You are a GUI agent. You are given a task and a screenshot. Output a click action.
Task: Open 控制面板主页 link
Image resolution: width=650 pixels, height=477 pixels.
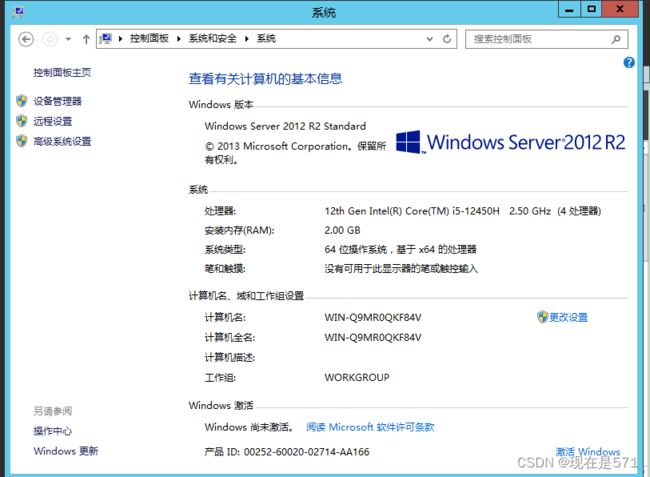pyautogui.click(x=62, y=73)
